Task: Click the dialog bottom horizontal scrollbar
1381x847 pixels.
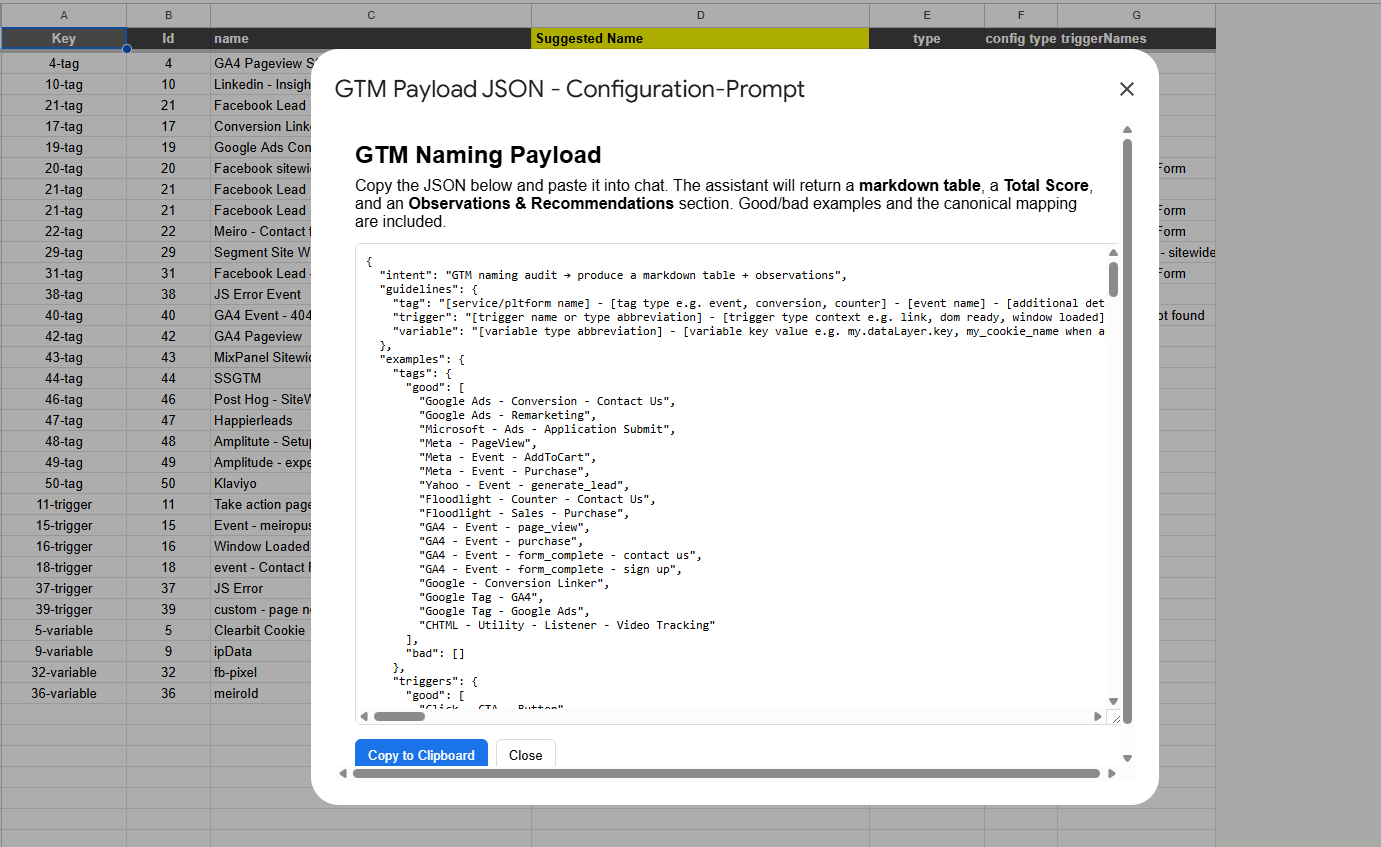Action: [726, 773]
